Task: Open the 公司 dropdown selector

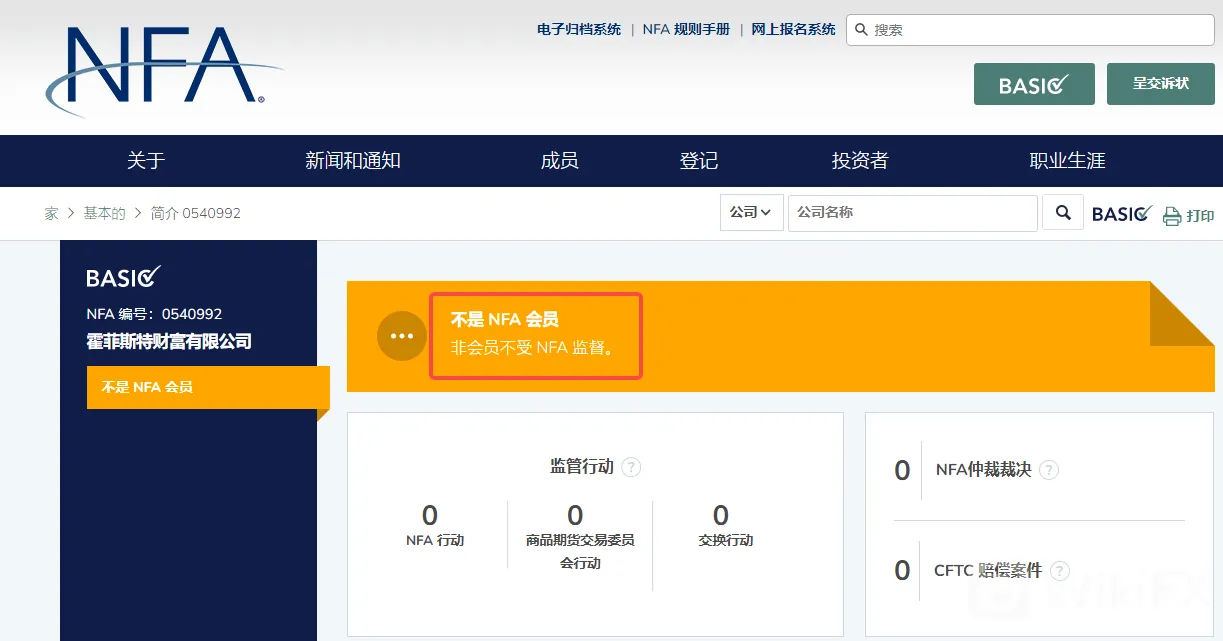Action: [751, 213]
